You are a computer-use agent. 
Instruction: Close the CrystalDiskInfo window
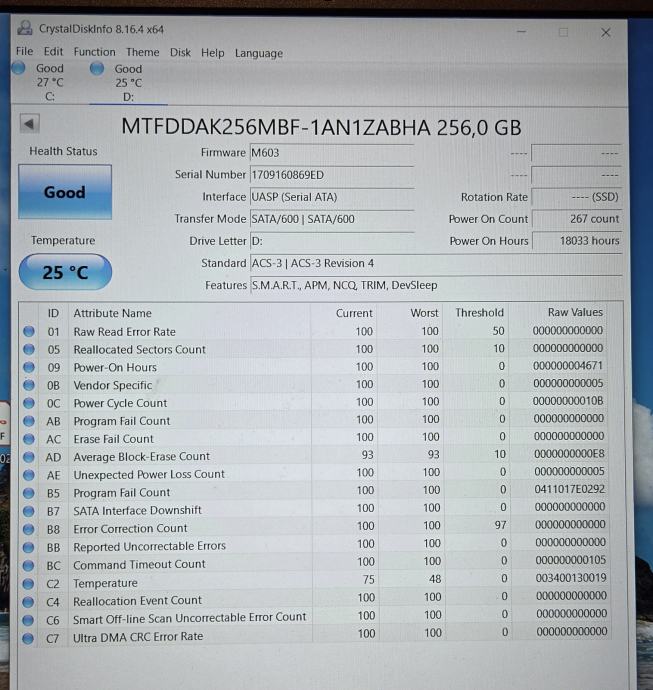point(605,33)
